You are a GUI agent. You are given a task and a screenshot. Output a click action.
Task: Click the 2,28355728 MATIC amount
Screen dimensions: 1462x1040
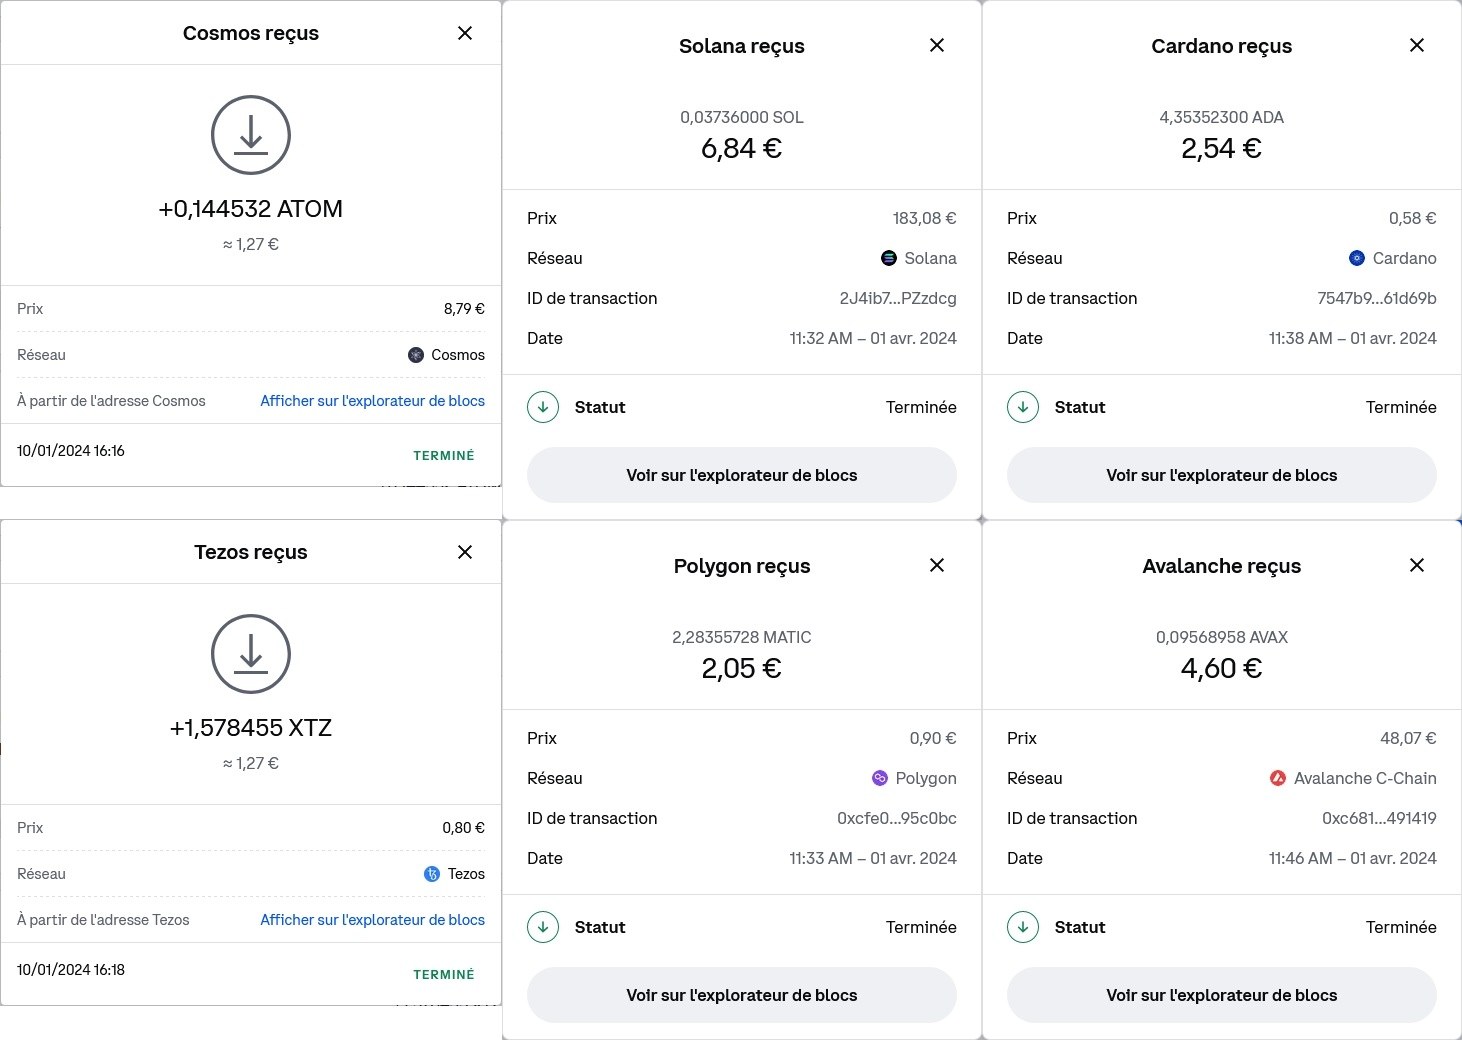[742, 637]
